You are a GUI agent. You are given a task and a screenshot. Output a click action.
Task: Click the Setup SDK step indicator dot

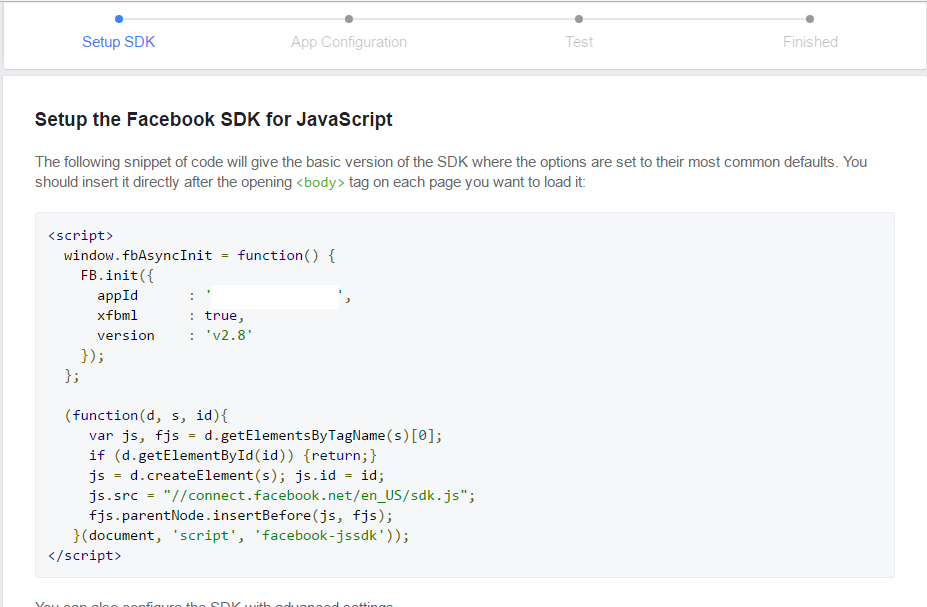click(119, 18)
